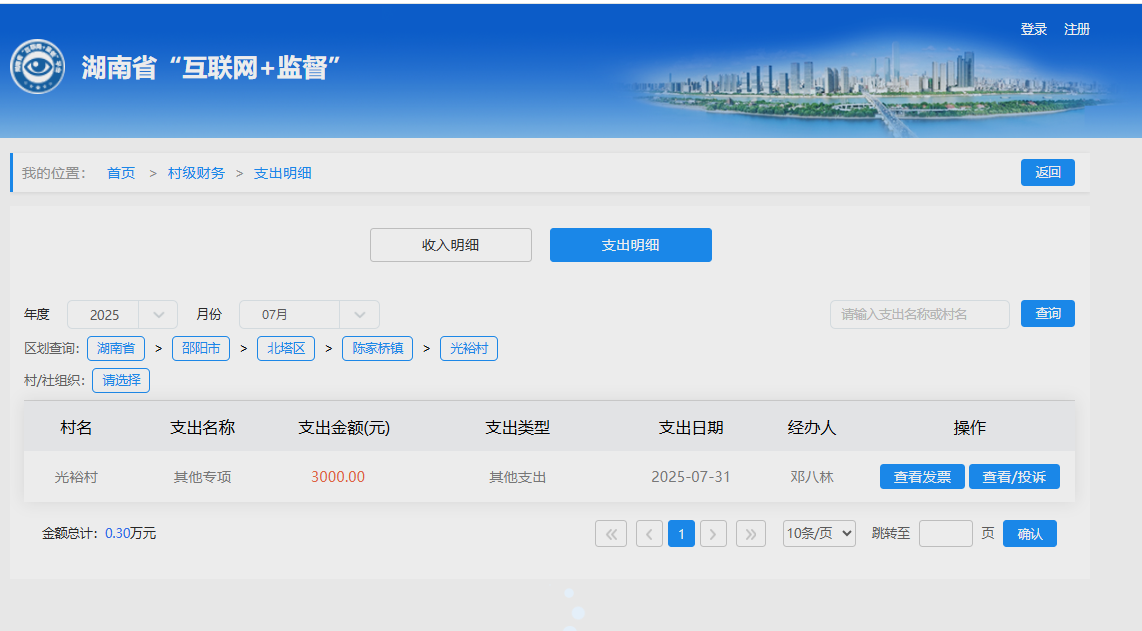Click the 登录 link
The image size is (1142, 631).
click(x=1033, y=29)
